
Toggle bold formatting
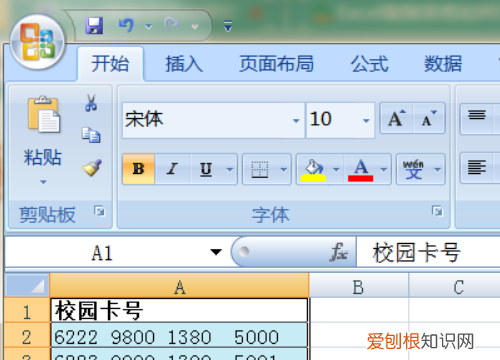[x=138, y=169]
